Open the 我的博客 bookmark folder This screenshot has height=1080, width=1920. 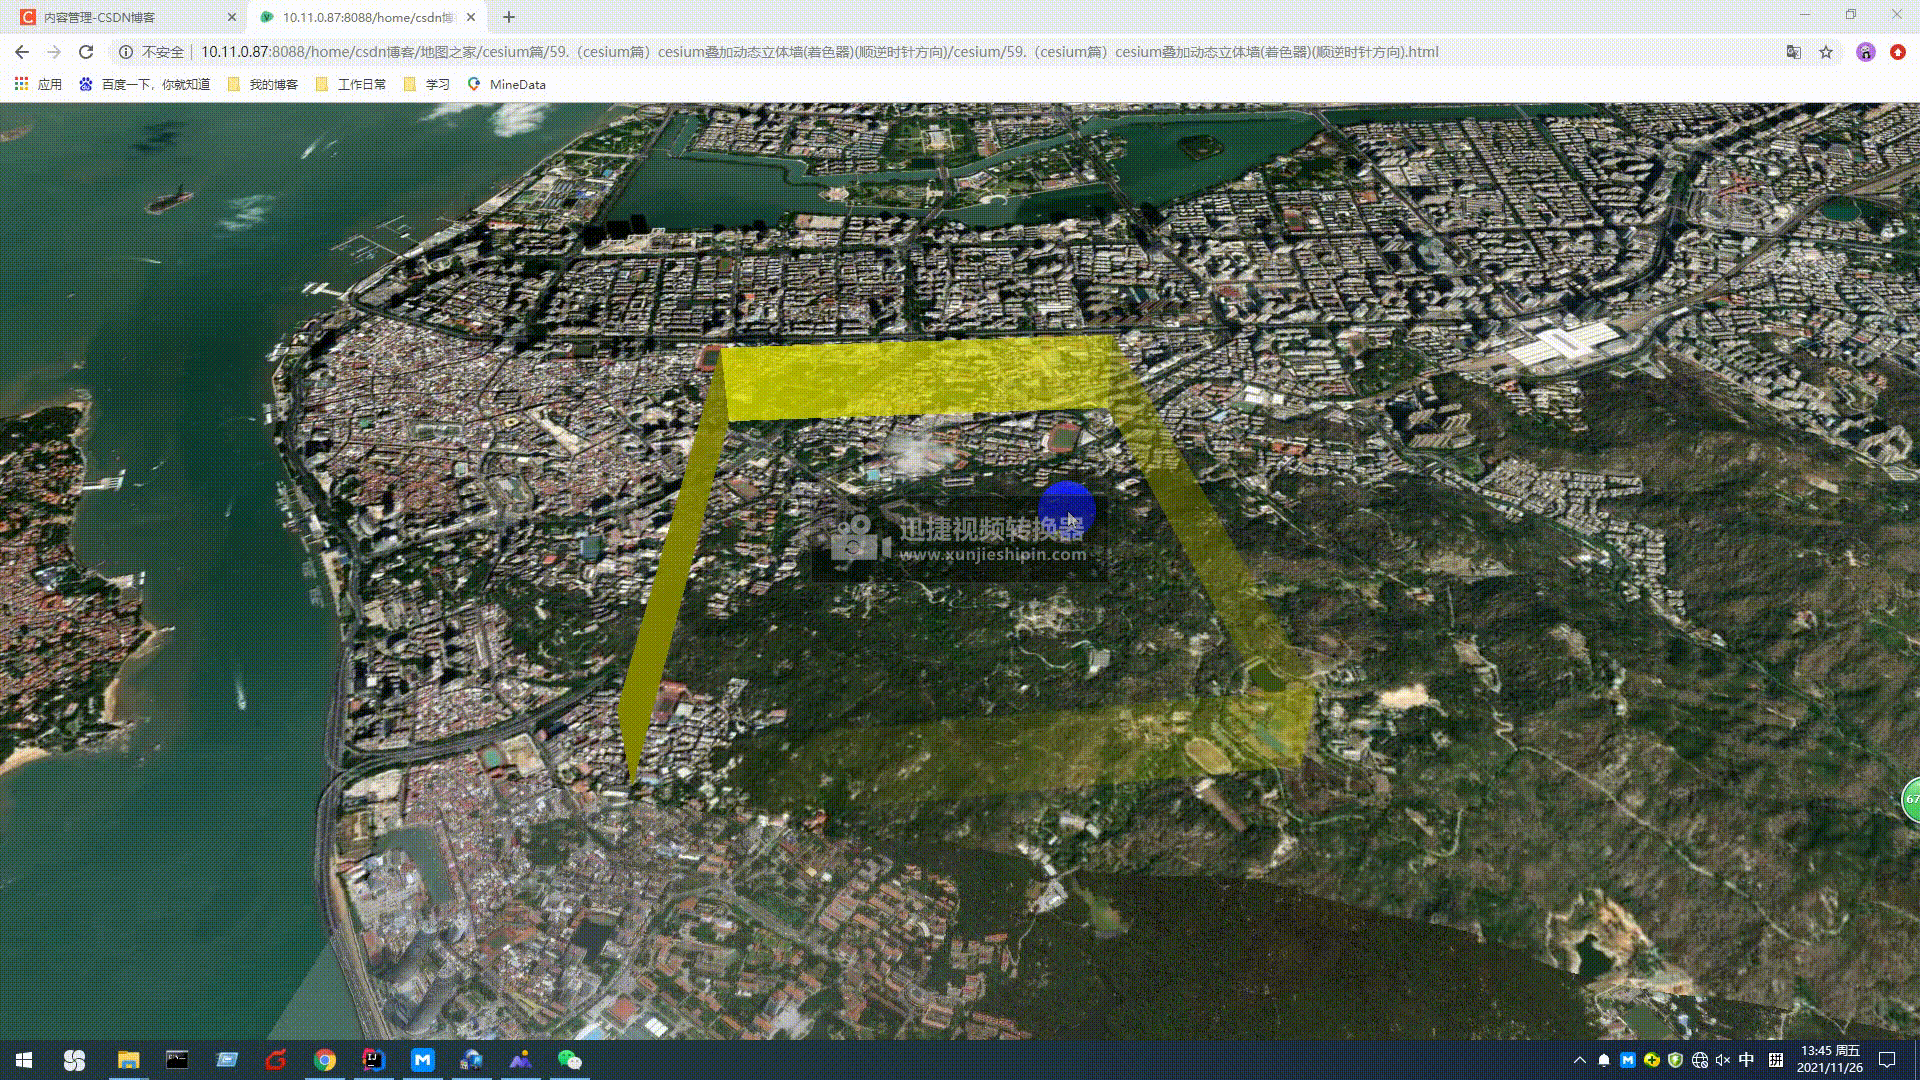[x=263, y=84]
